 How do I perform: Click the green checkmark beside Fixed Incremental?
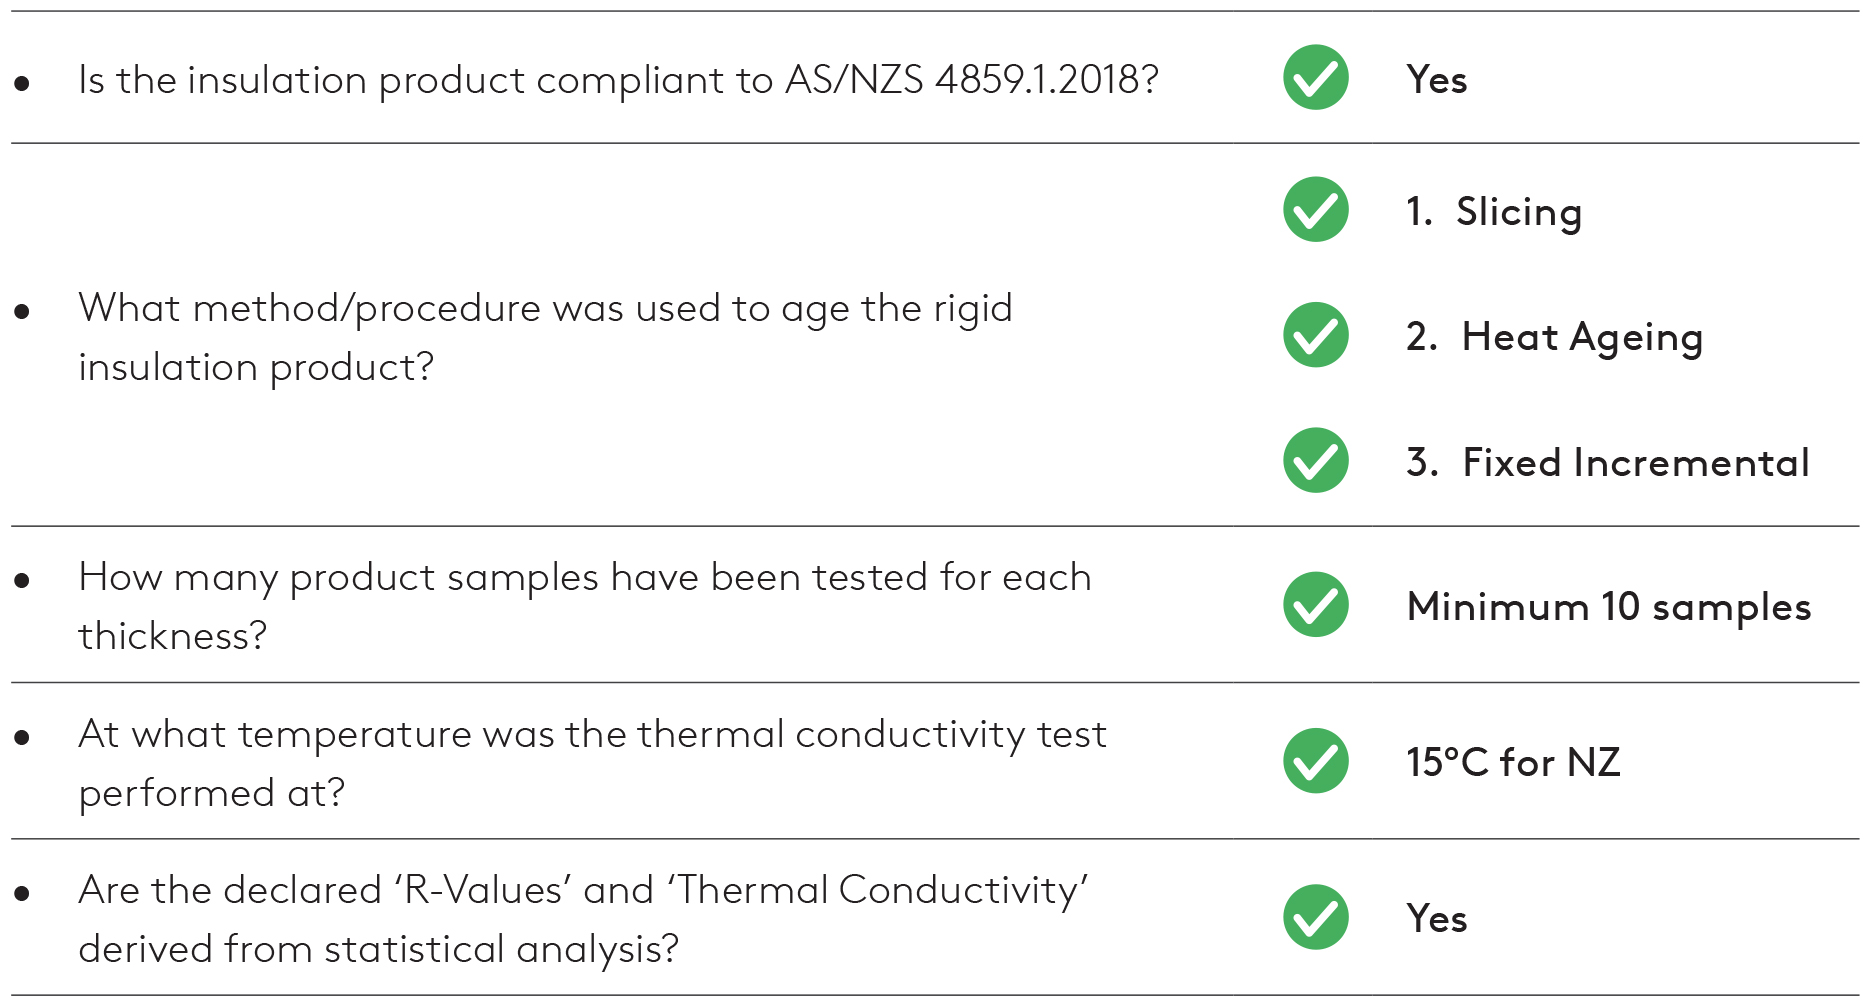pos(1315,461)
